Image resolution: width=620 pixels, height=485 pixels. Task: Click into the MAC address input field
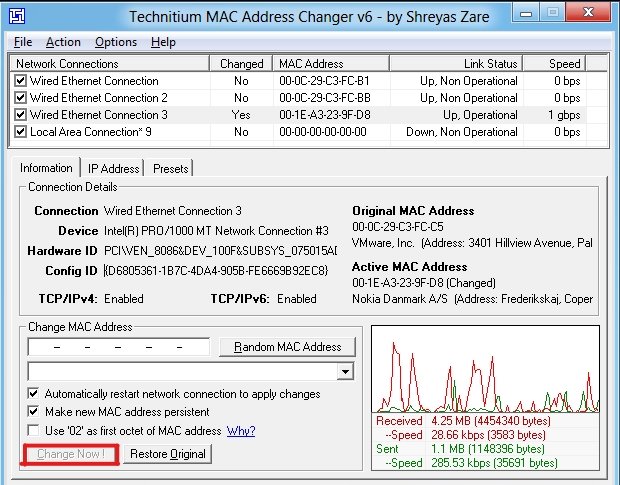(120, 347)
